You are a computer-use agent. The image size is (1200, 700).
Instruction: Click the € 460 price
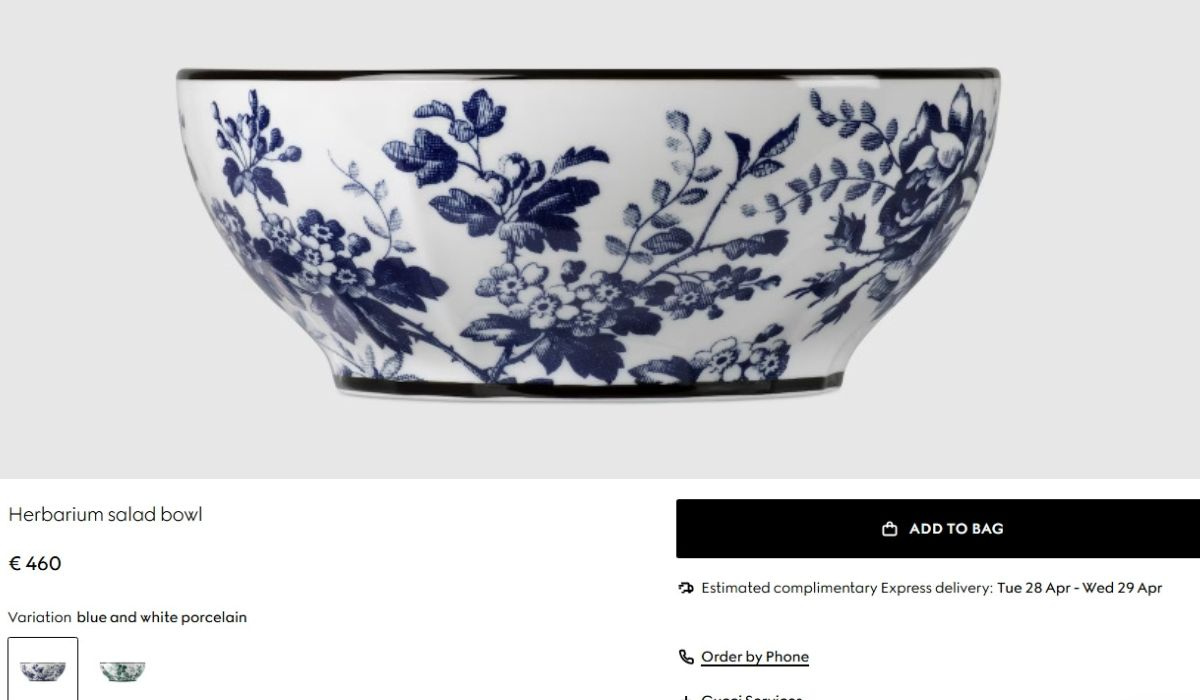pos(35,563)
